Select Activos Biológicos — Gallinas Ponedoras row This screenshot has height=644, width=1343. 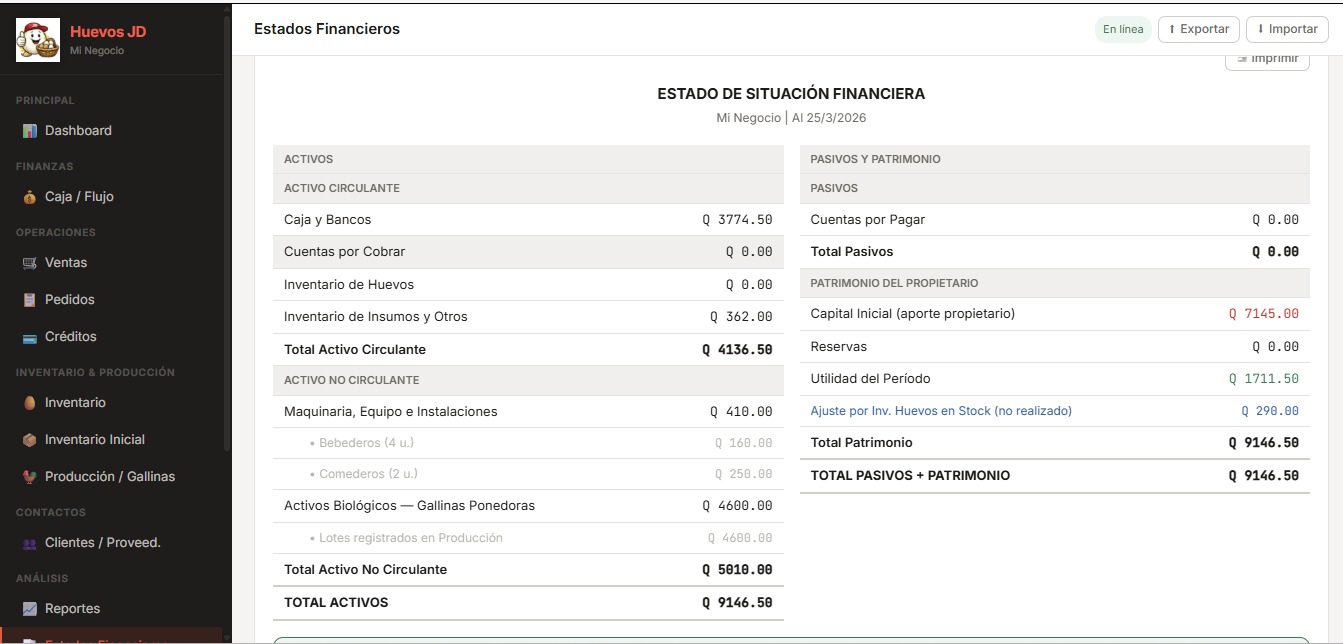pos(527,506)
